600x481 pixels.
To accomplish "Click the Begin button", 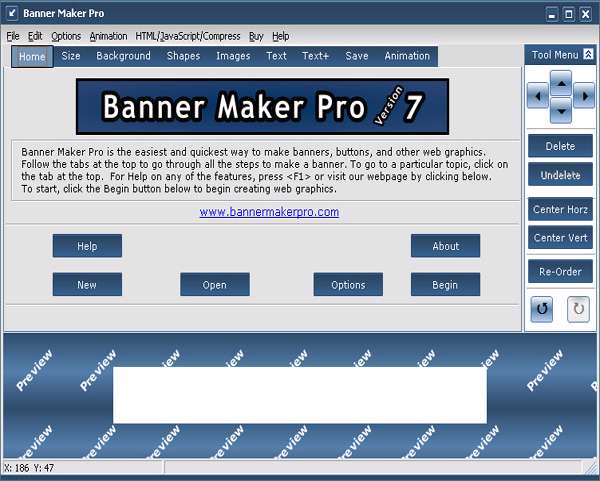I will pos(445,284).
